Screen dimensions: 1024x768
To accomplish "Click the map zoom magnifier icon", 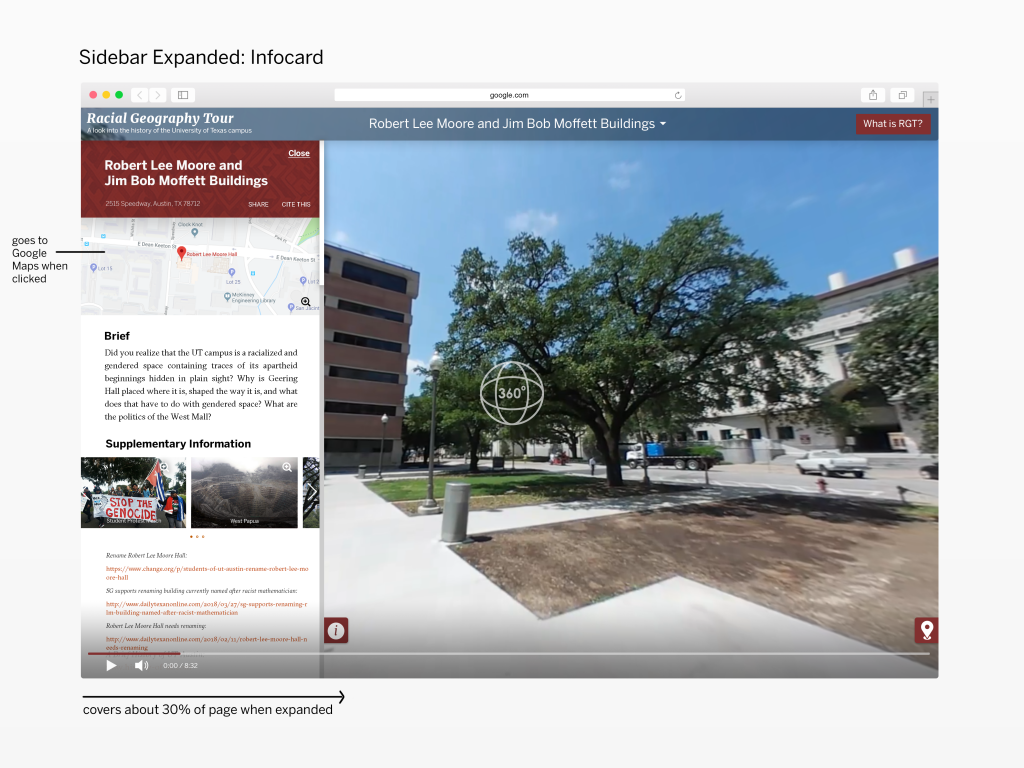I will pos(306,302).
